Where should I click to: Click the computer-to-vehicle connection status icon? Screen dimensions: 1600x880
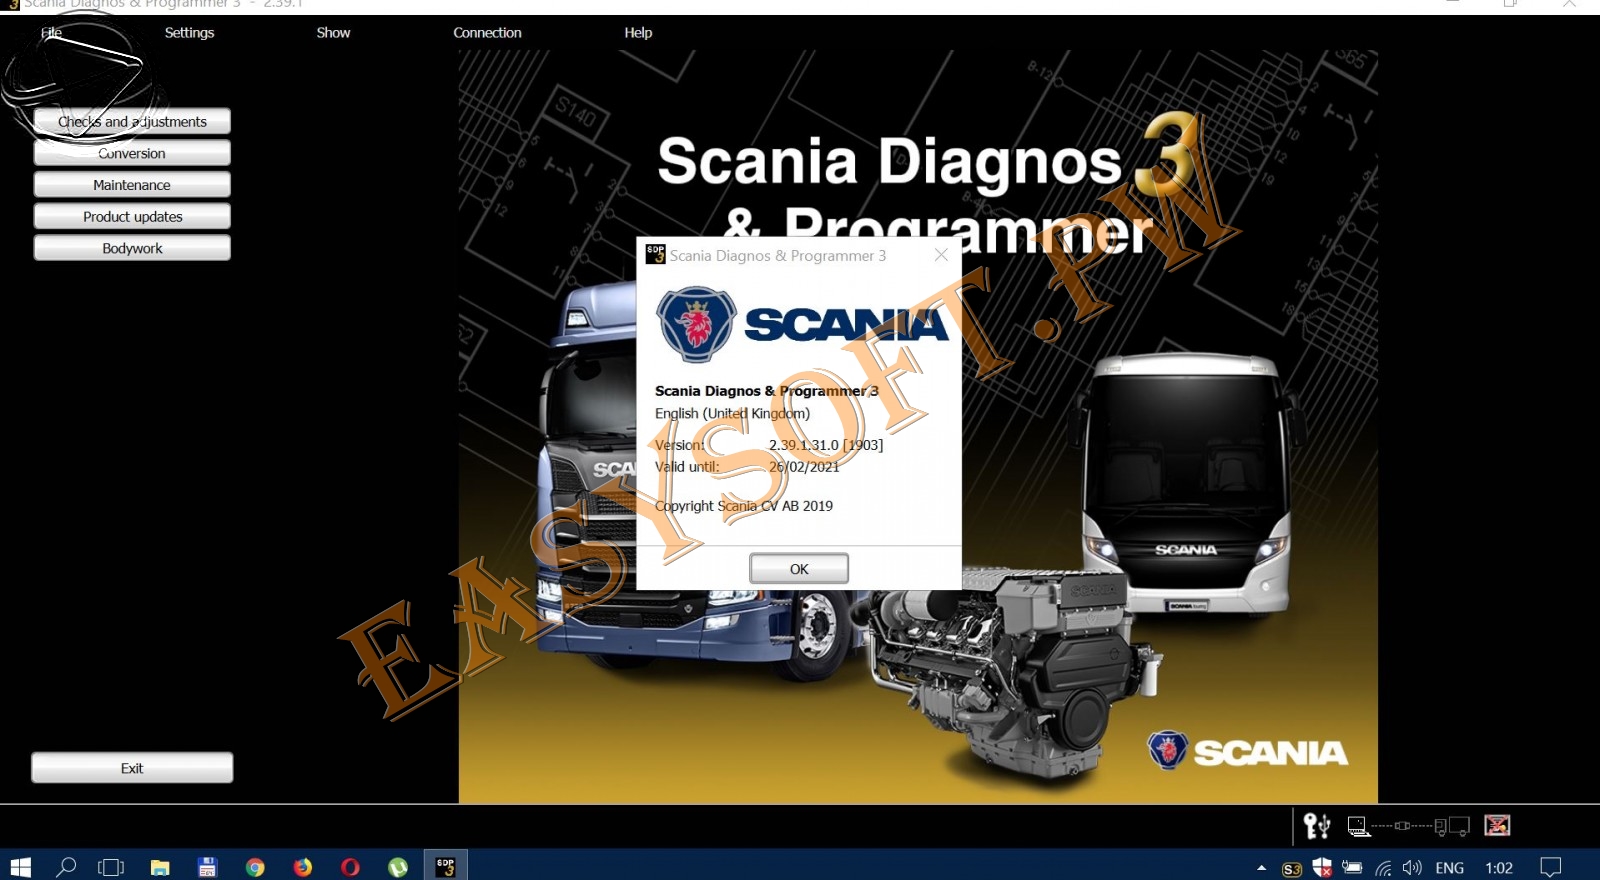click(1408, 826)
